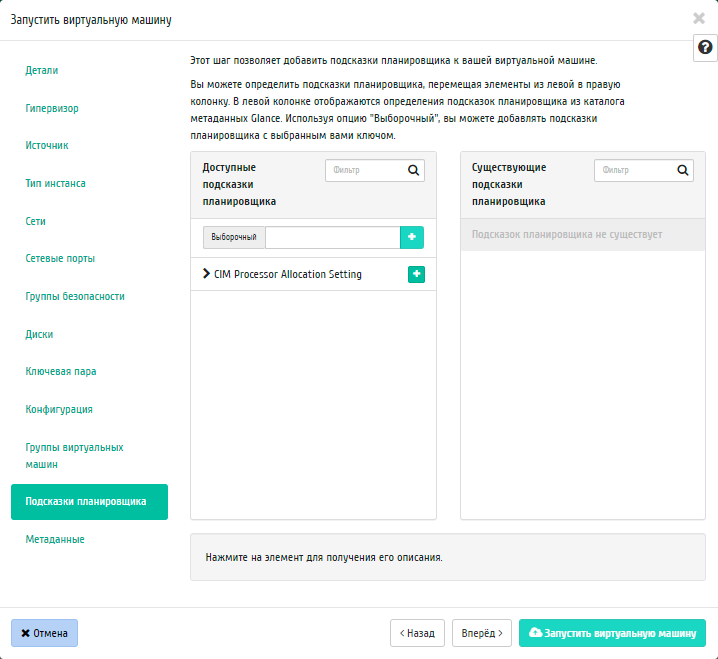Switch to the Источник step
718x659 pixels.
(x=47, y=146)
